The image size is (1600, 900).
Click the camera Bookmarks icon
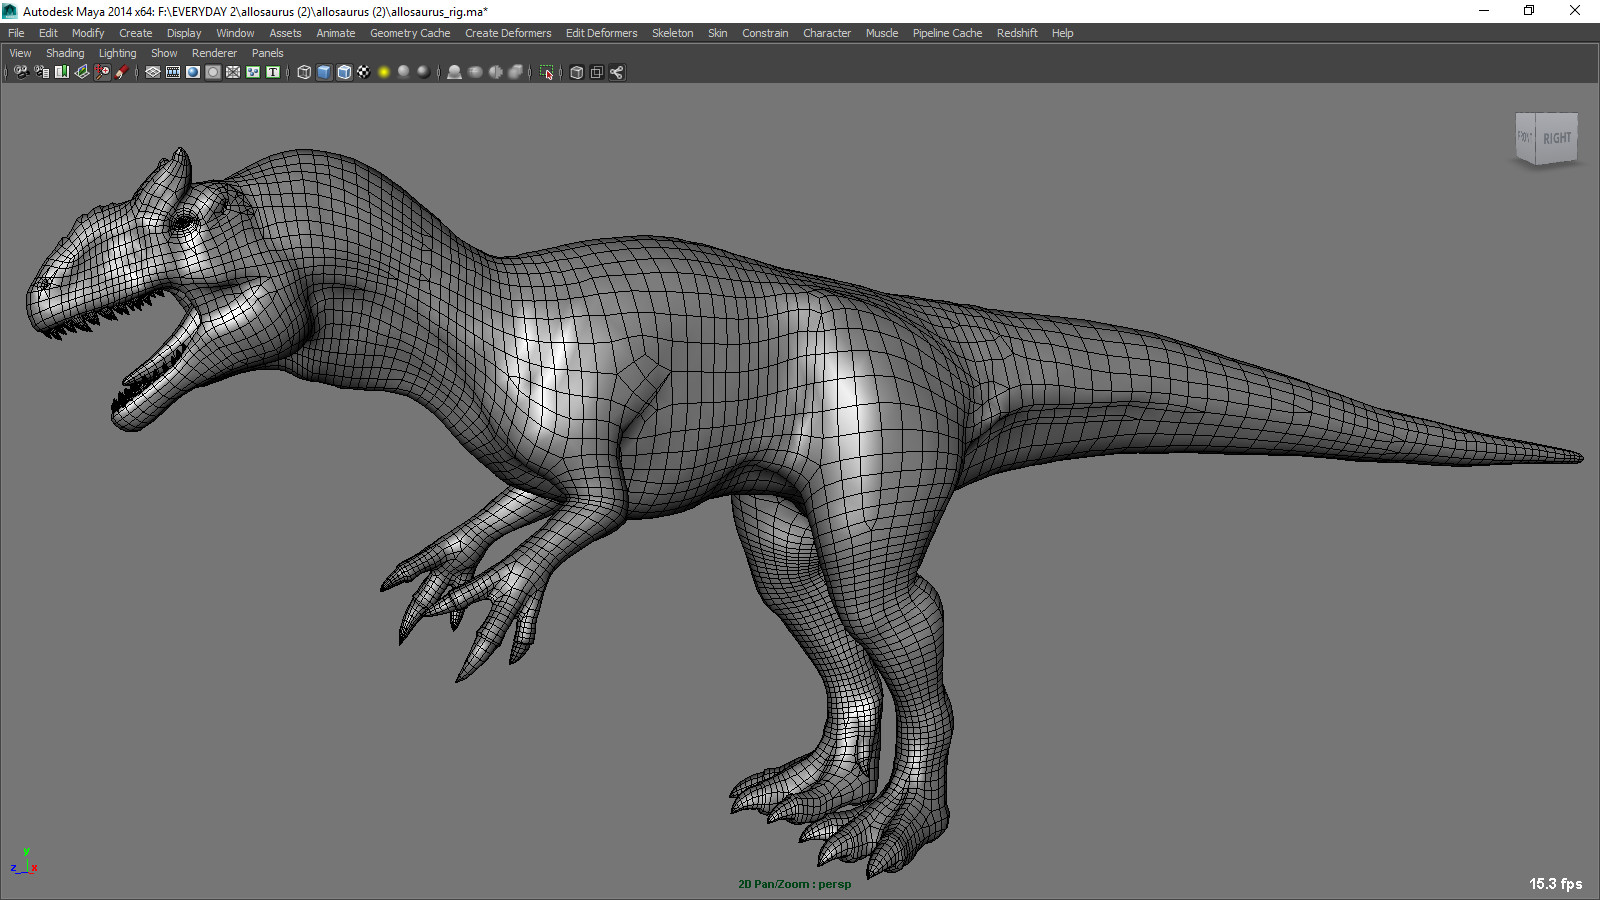tap(62, 72)
